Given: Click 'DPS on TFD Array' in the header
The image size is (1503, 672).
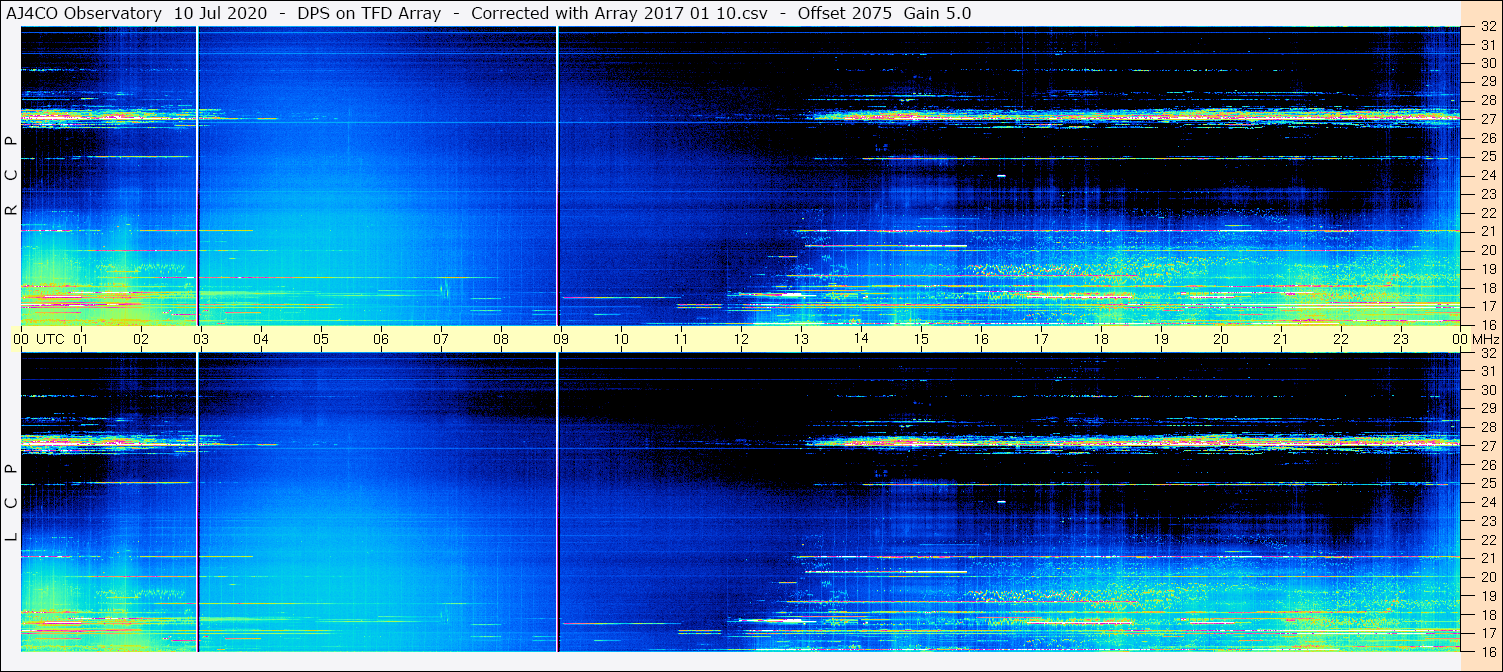Looking at the screenshot, I should click(369, 13).
